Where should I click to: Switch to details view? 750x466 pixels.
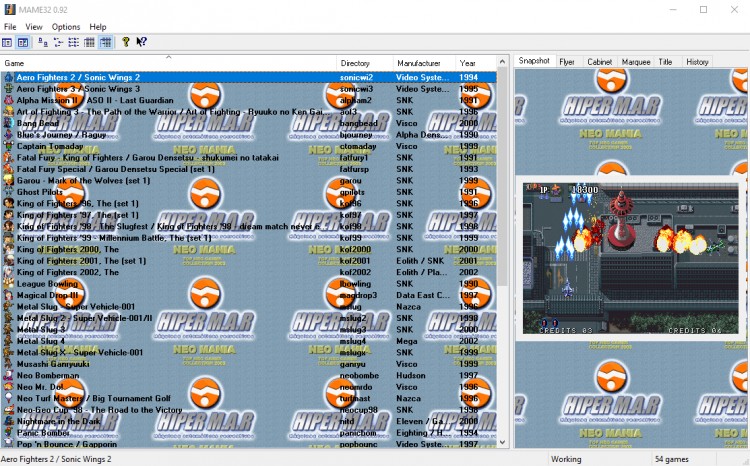(x=89, y=43)
